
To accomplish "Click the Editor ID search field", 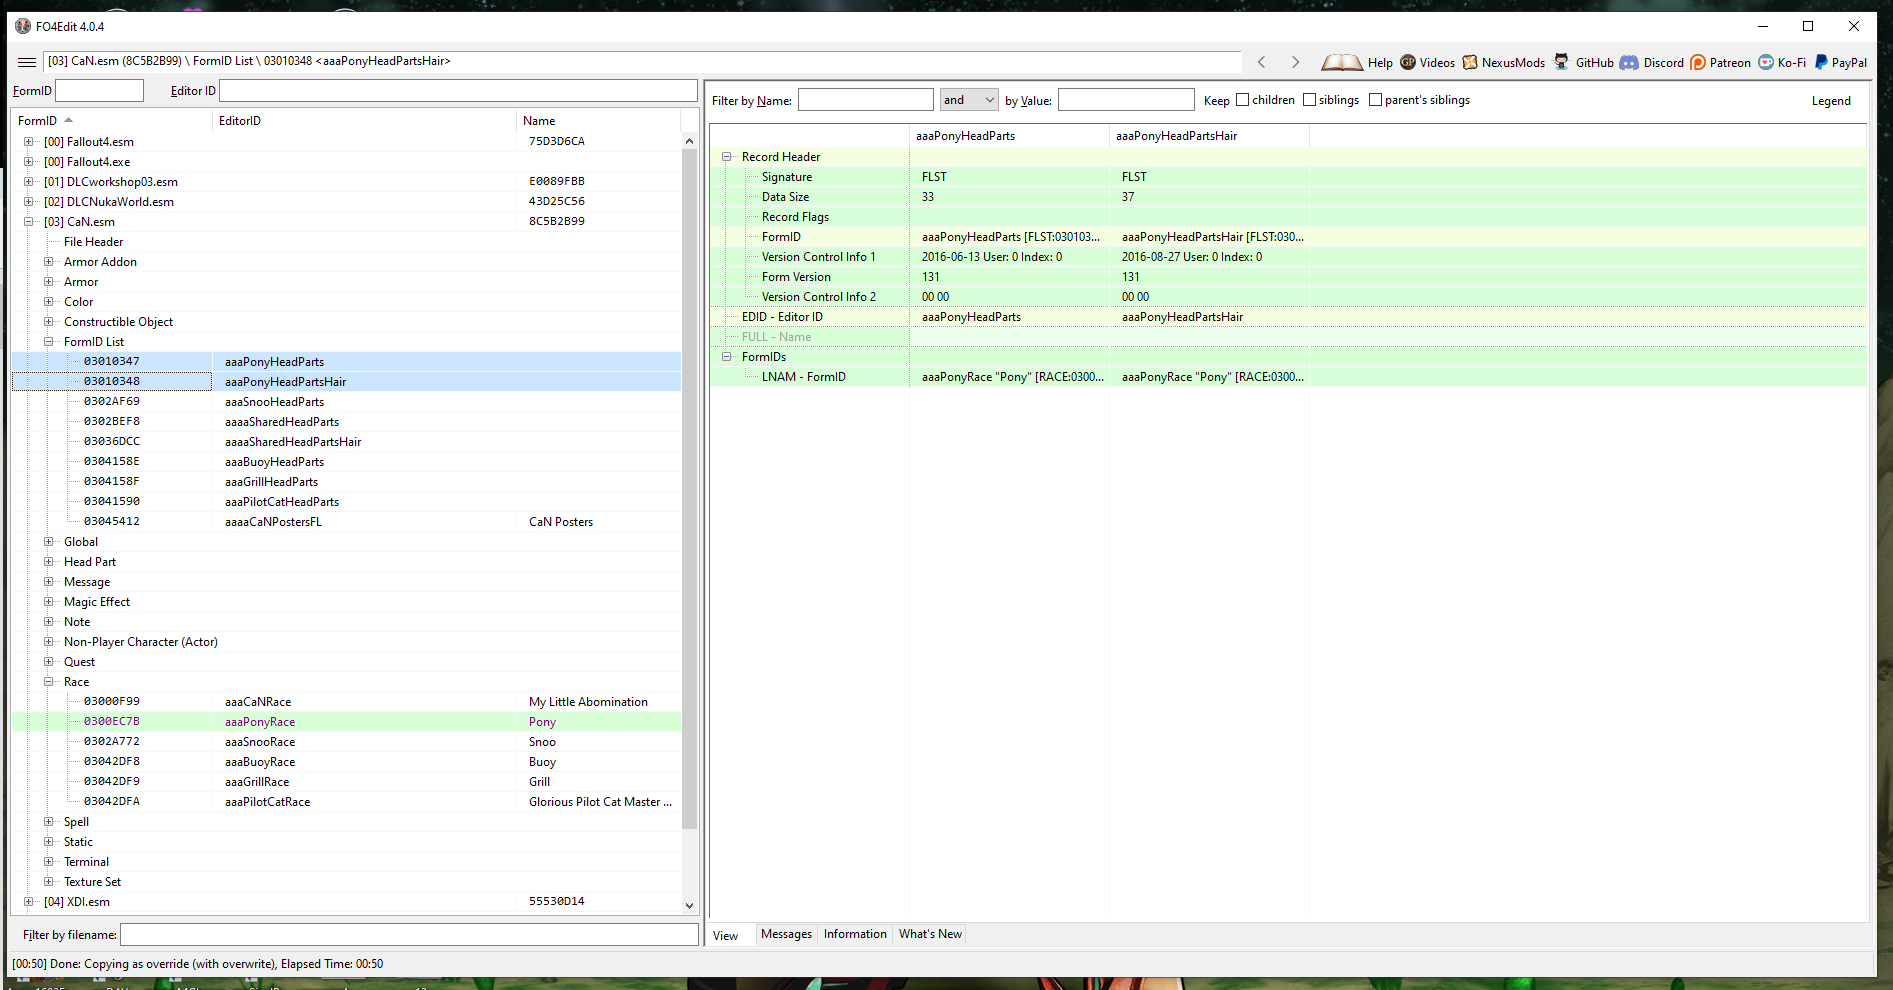I will (x=458, y=91).
